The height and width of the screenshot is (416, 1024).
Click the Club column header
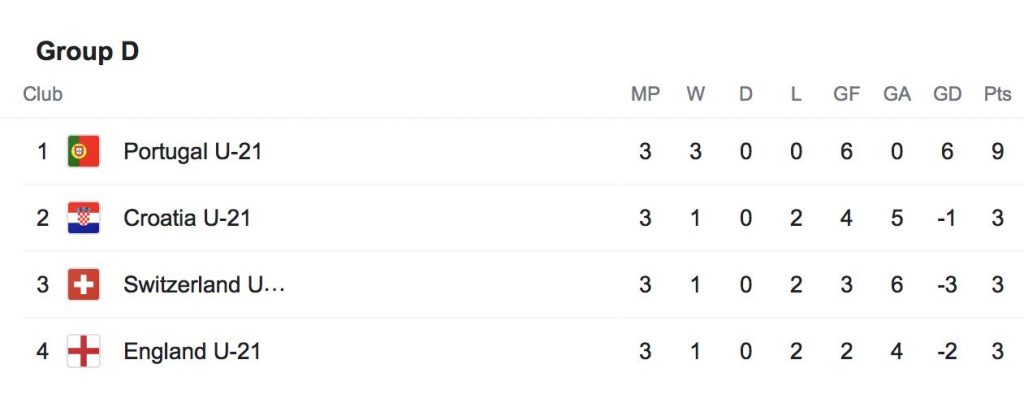click(x=43, y=95)
